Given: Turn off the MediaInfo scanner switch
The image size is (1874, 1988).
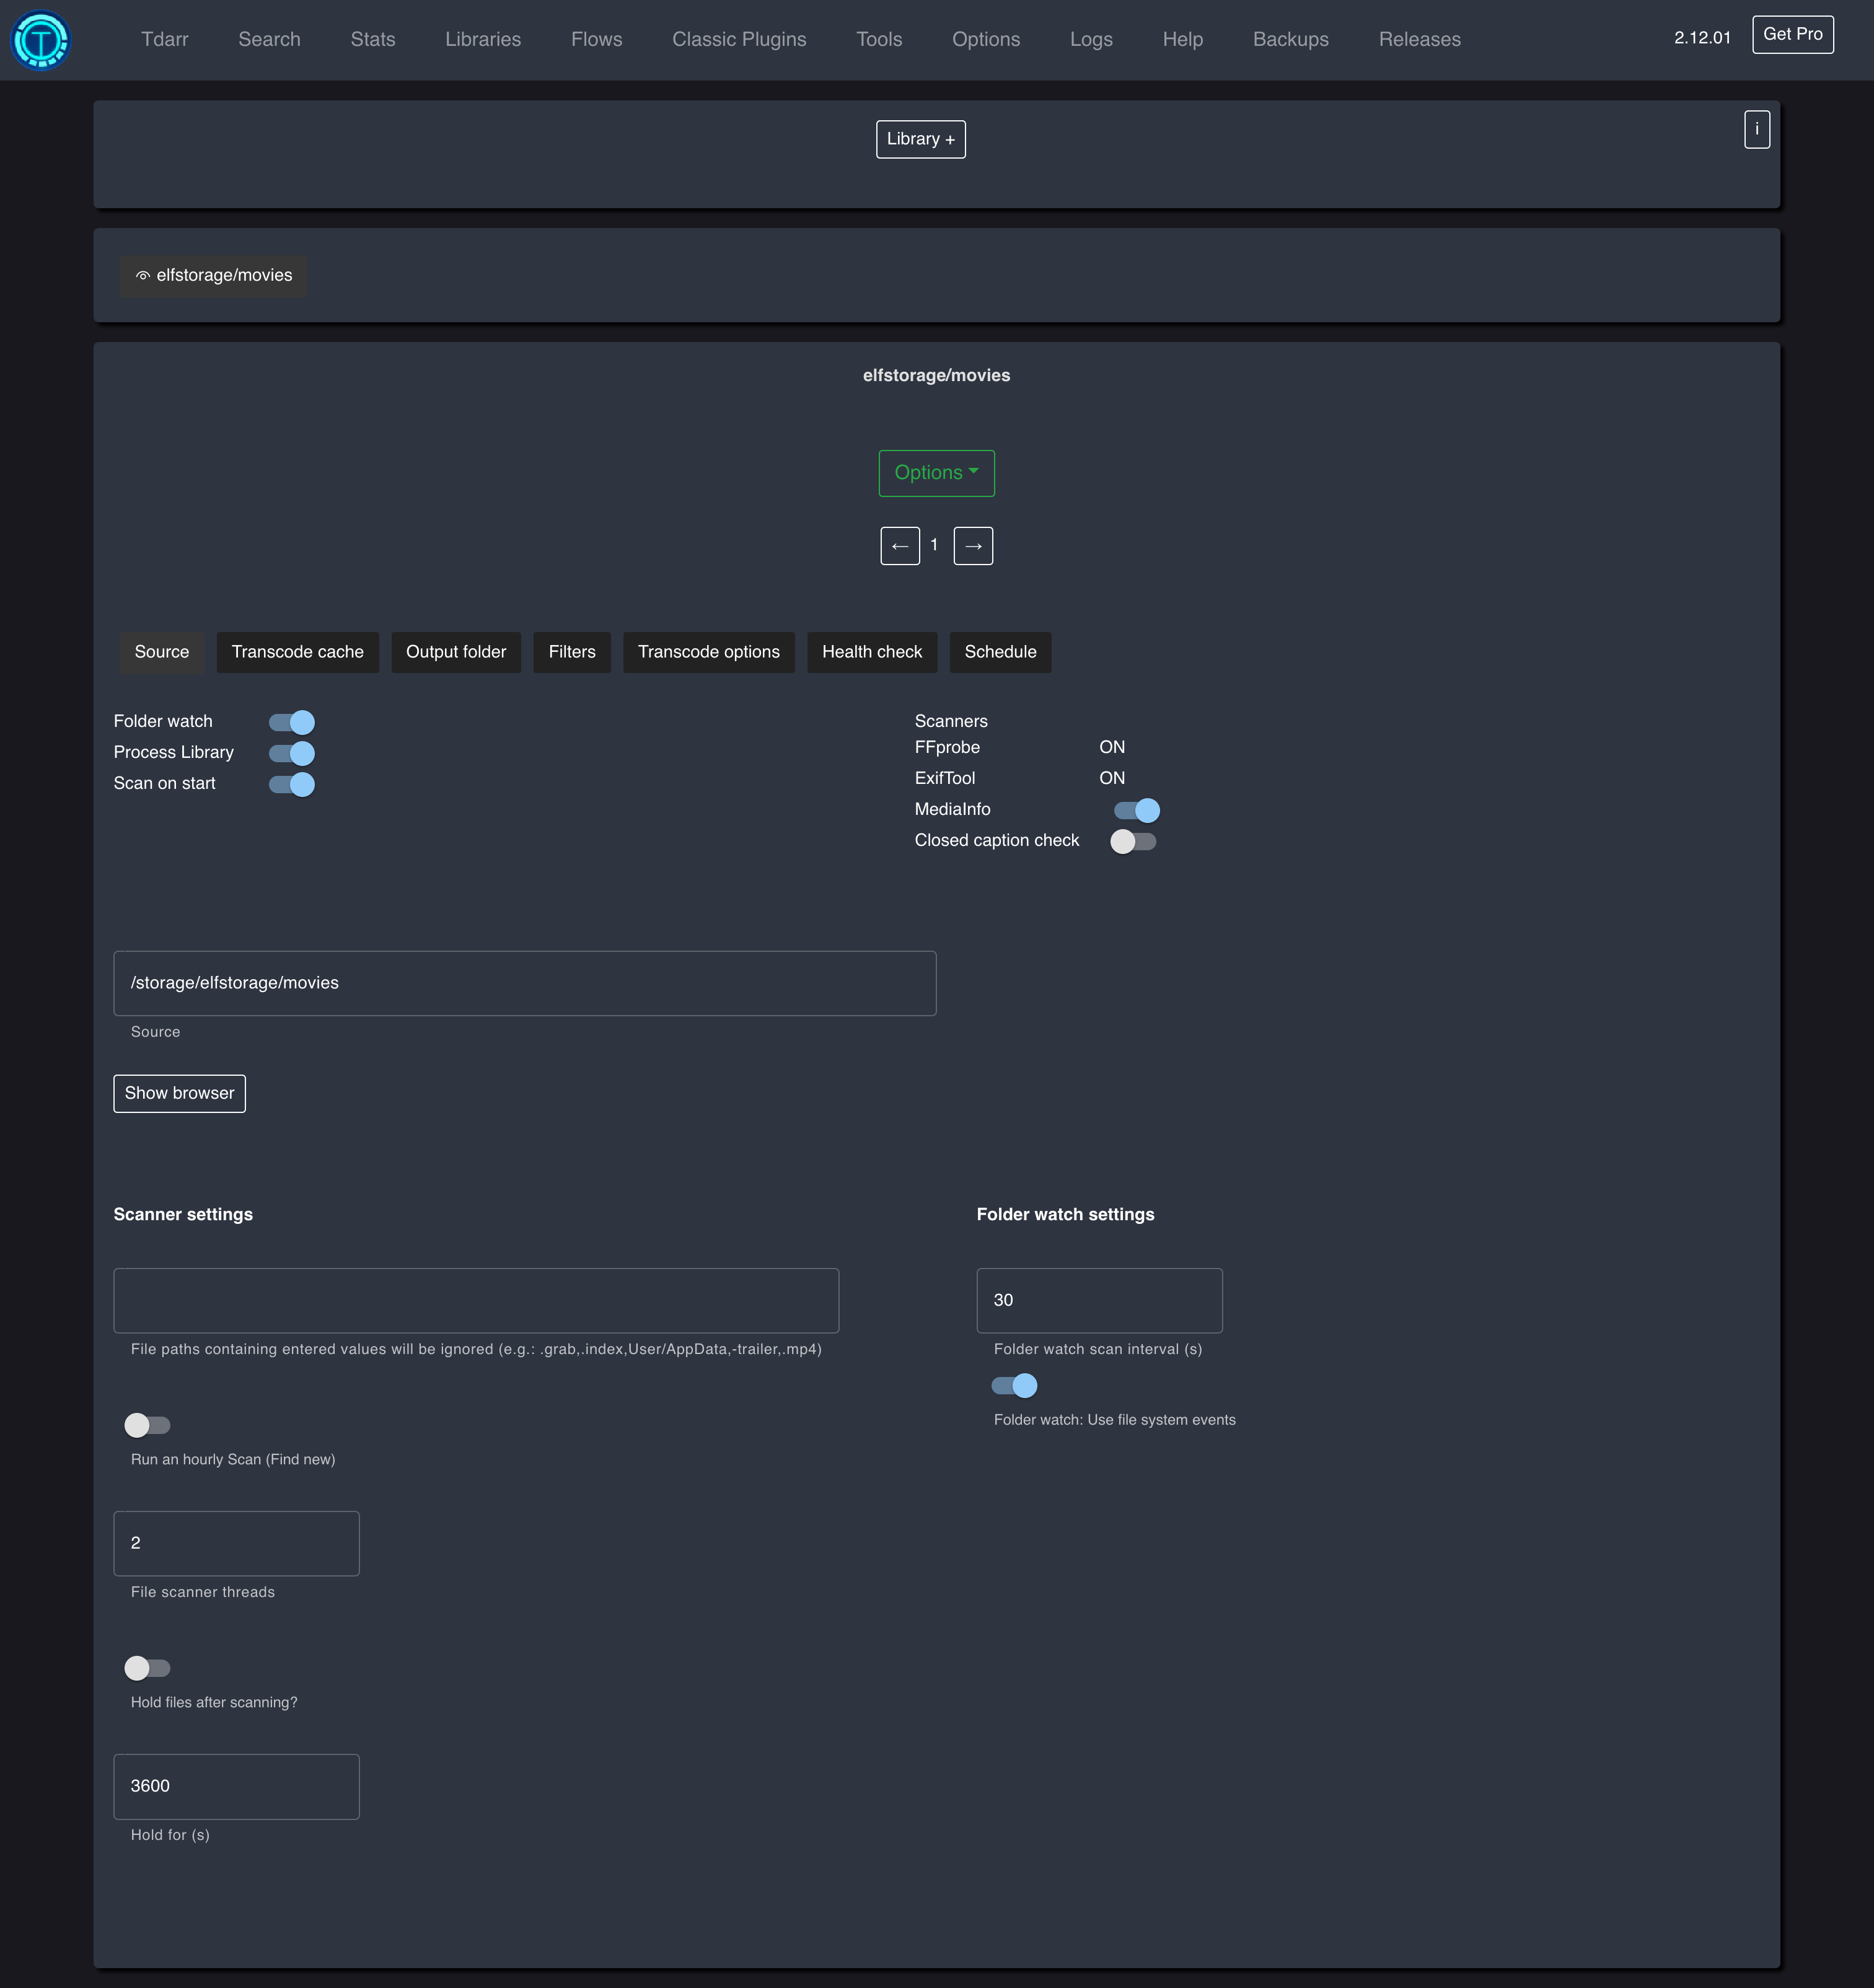Looking at the screenshot, I should click(1137, 810).
